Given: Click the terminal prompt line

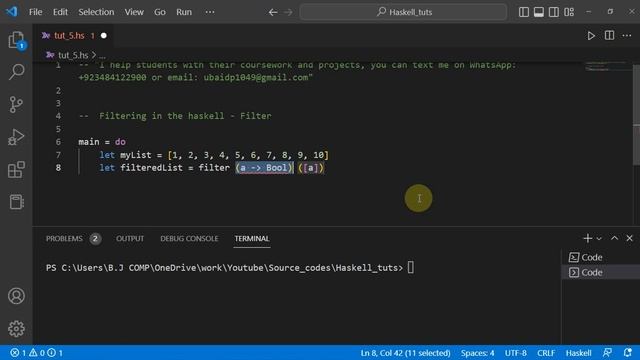Looking at the screenshot, I should click(x=230, y=268).
